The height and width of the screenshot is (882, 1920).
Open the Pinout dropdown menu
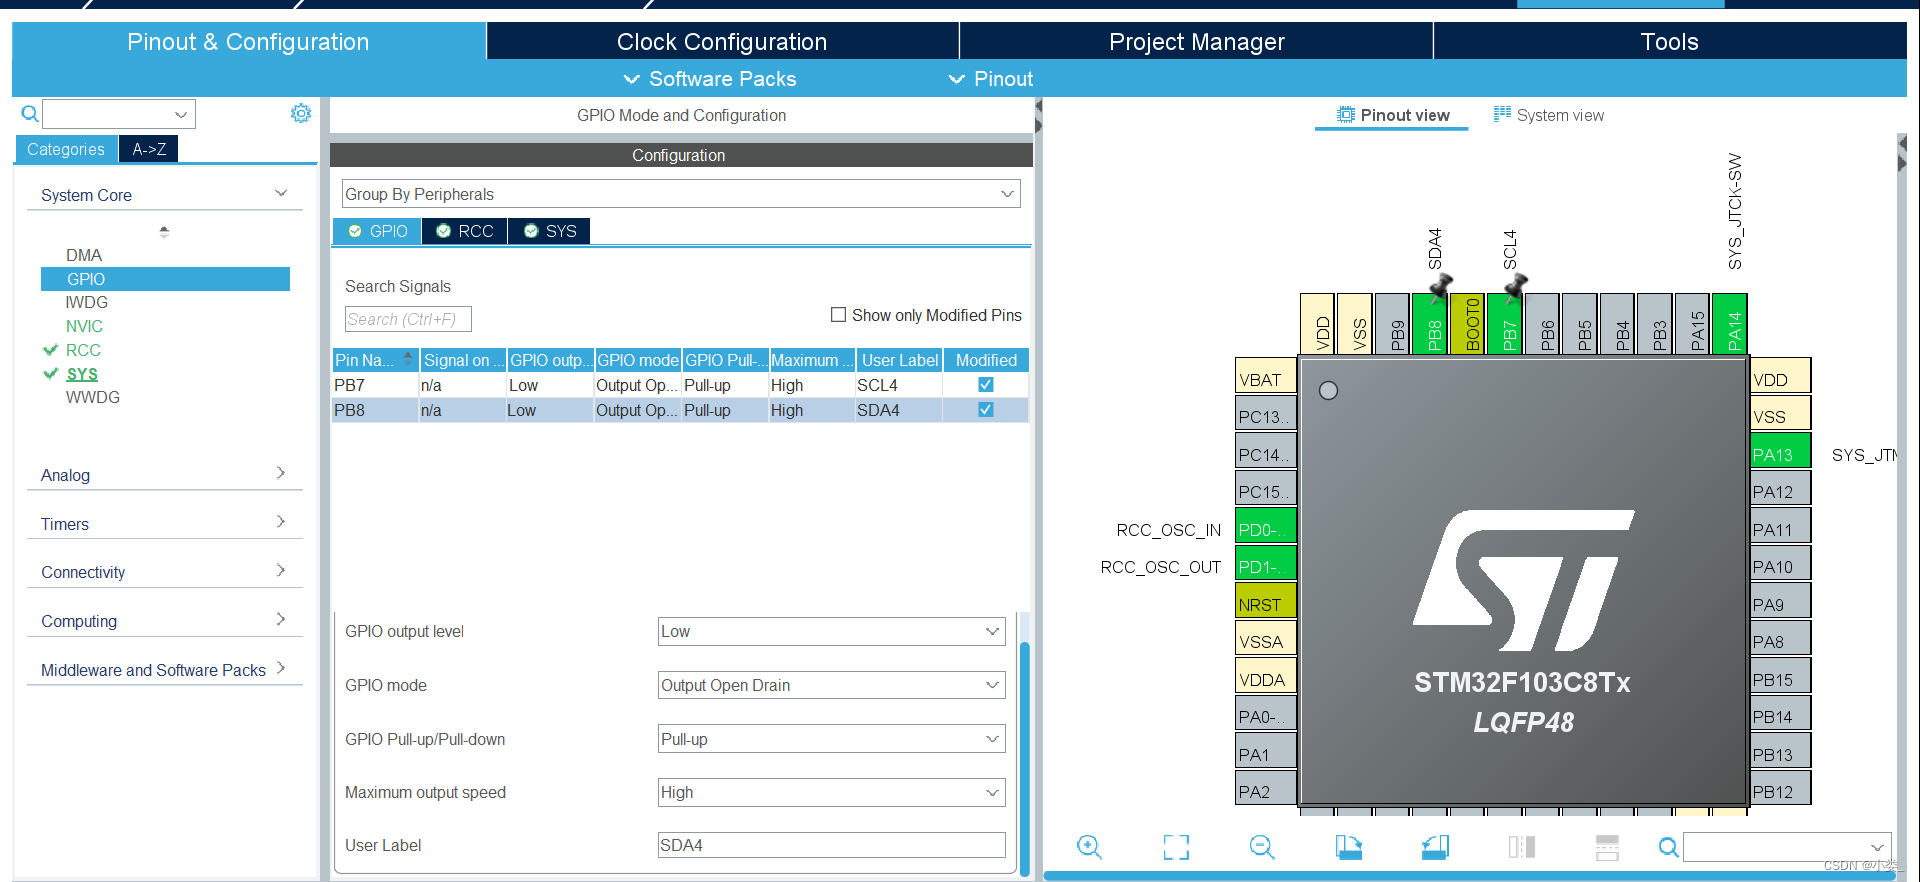pyautogui.click(x=990, y=79)
